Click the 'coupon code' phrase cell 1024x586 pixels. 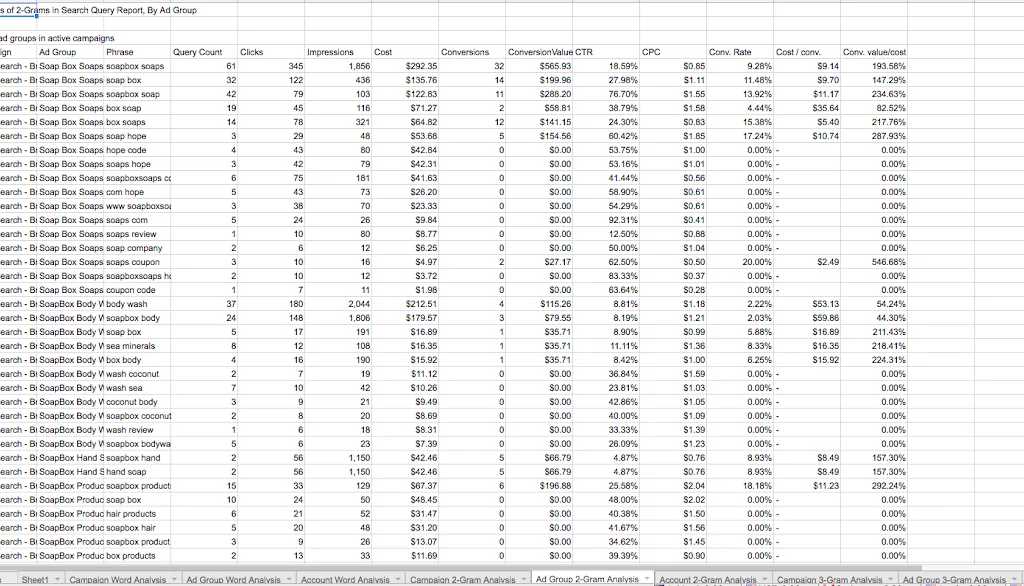137,290
